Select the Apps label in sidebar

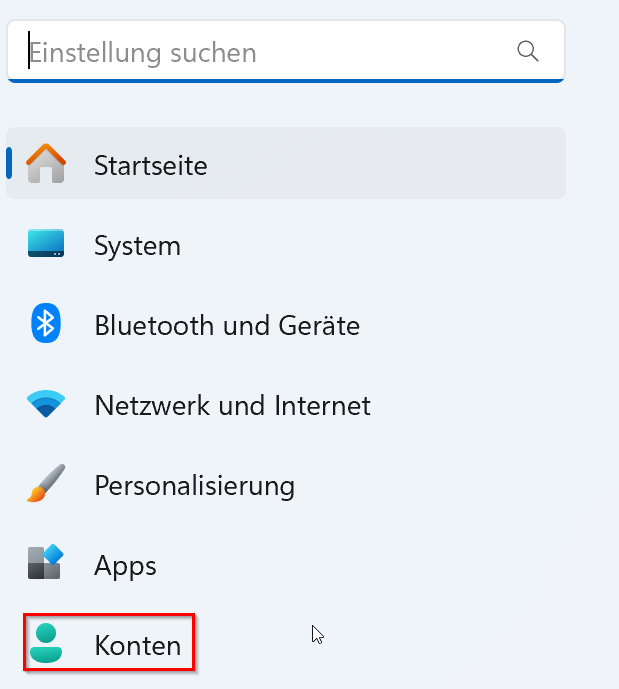125,566
